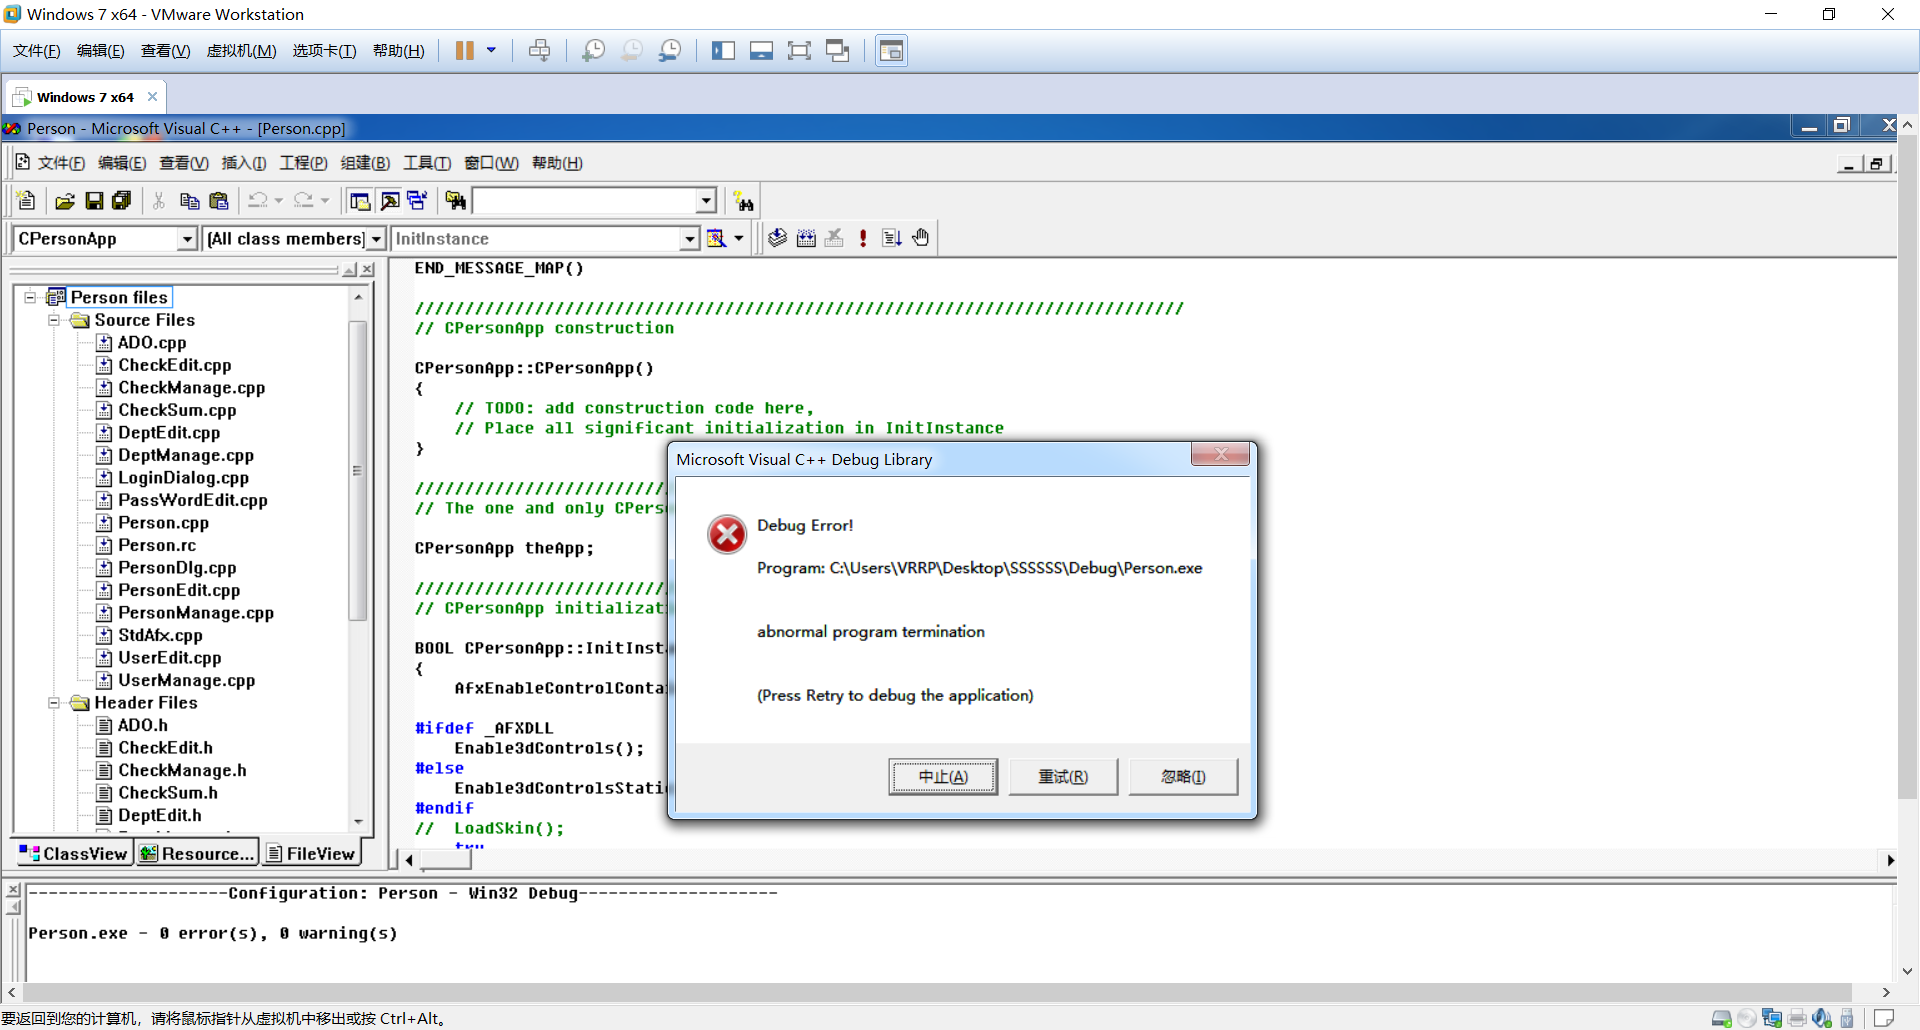The height and width of the screenshot is (1030, 1920).
Task: Toggle the VMware thumbnail bar view
Action: (x=761, y=51)
